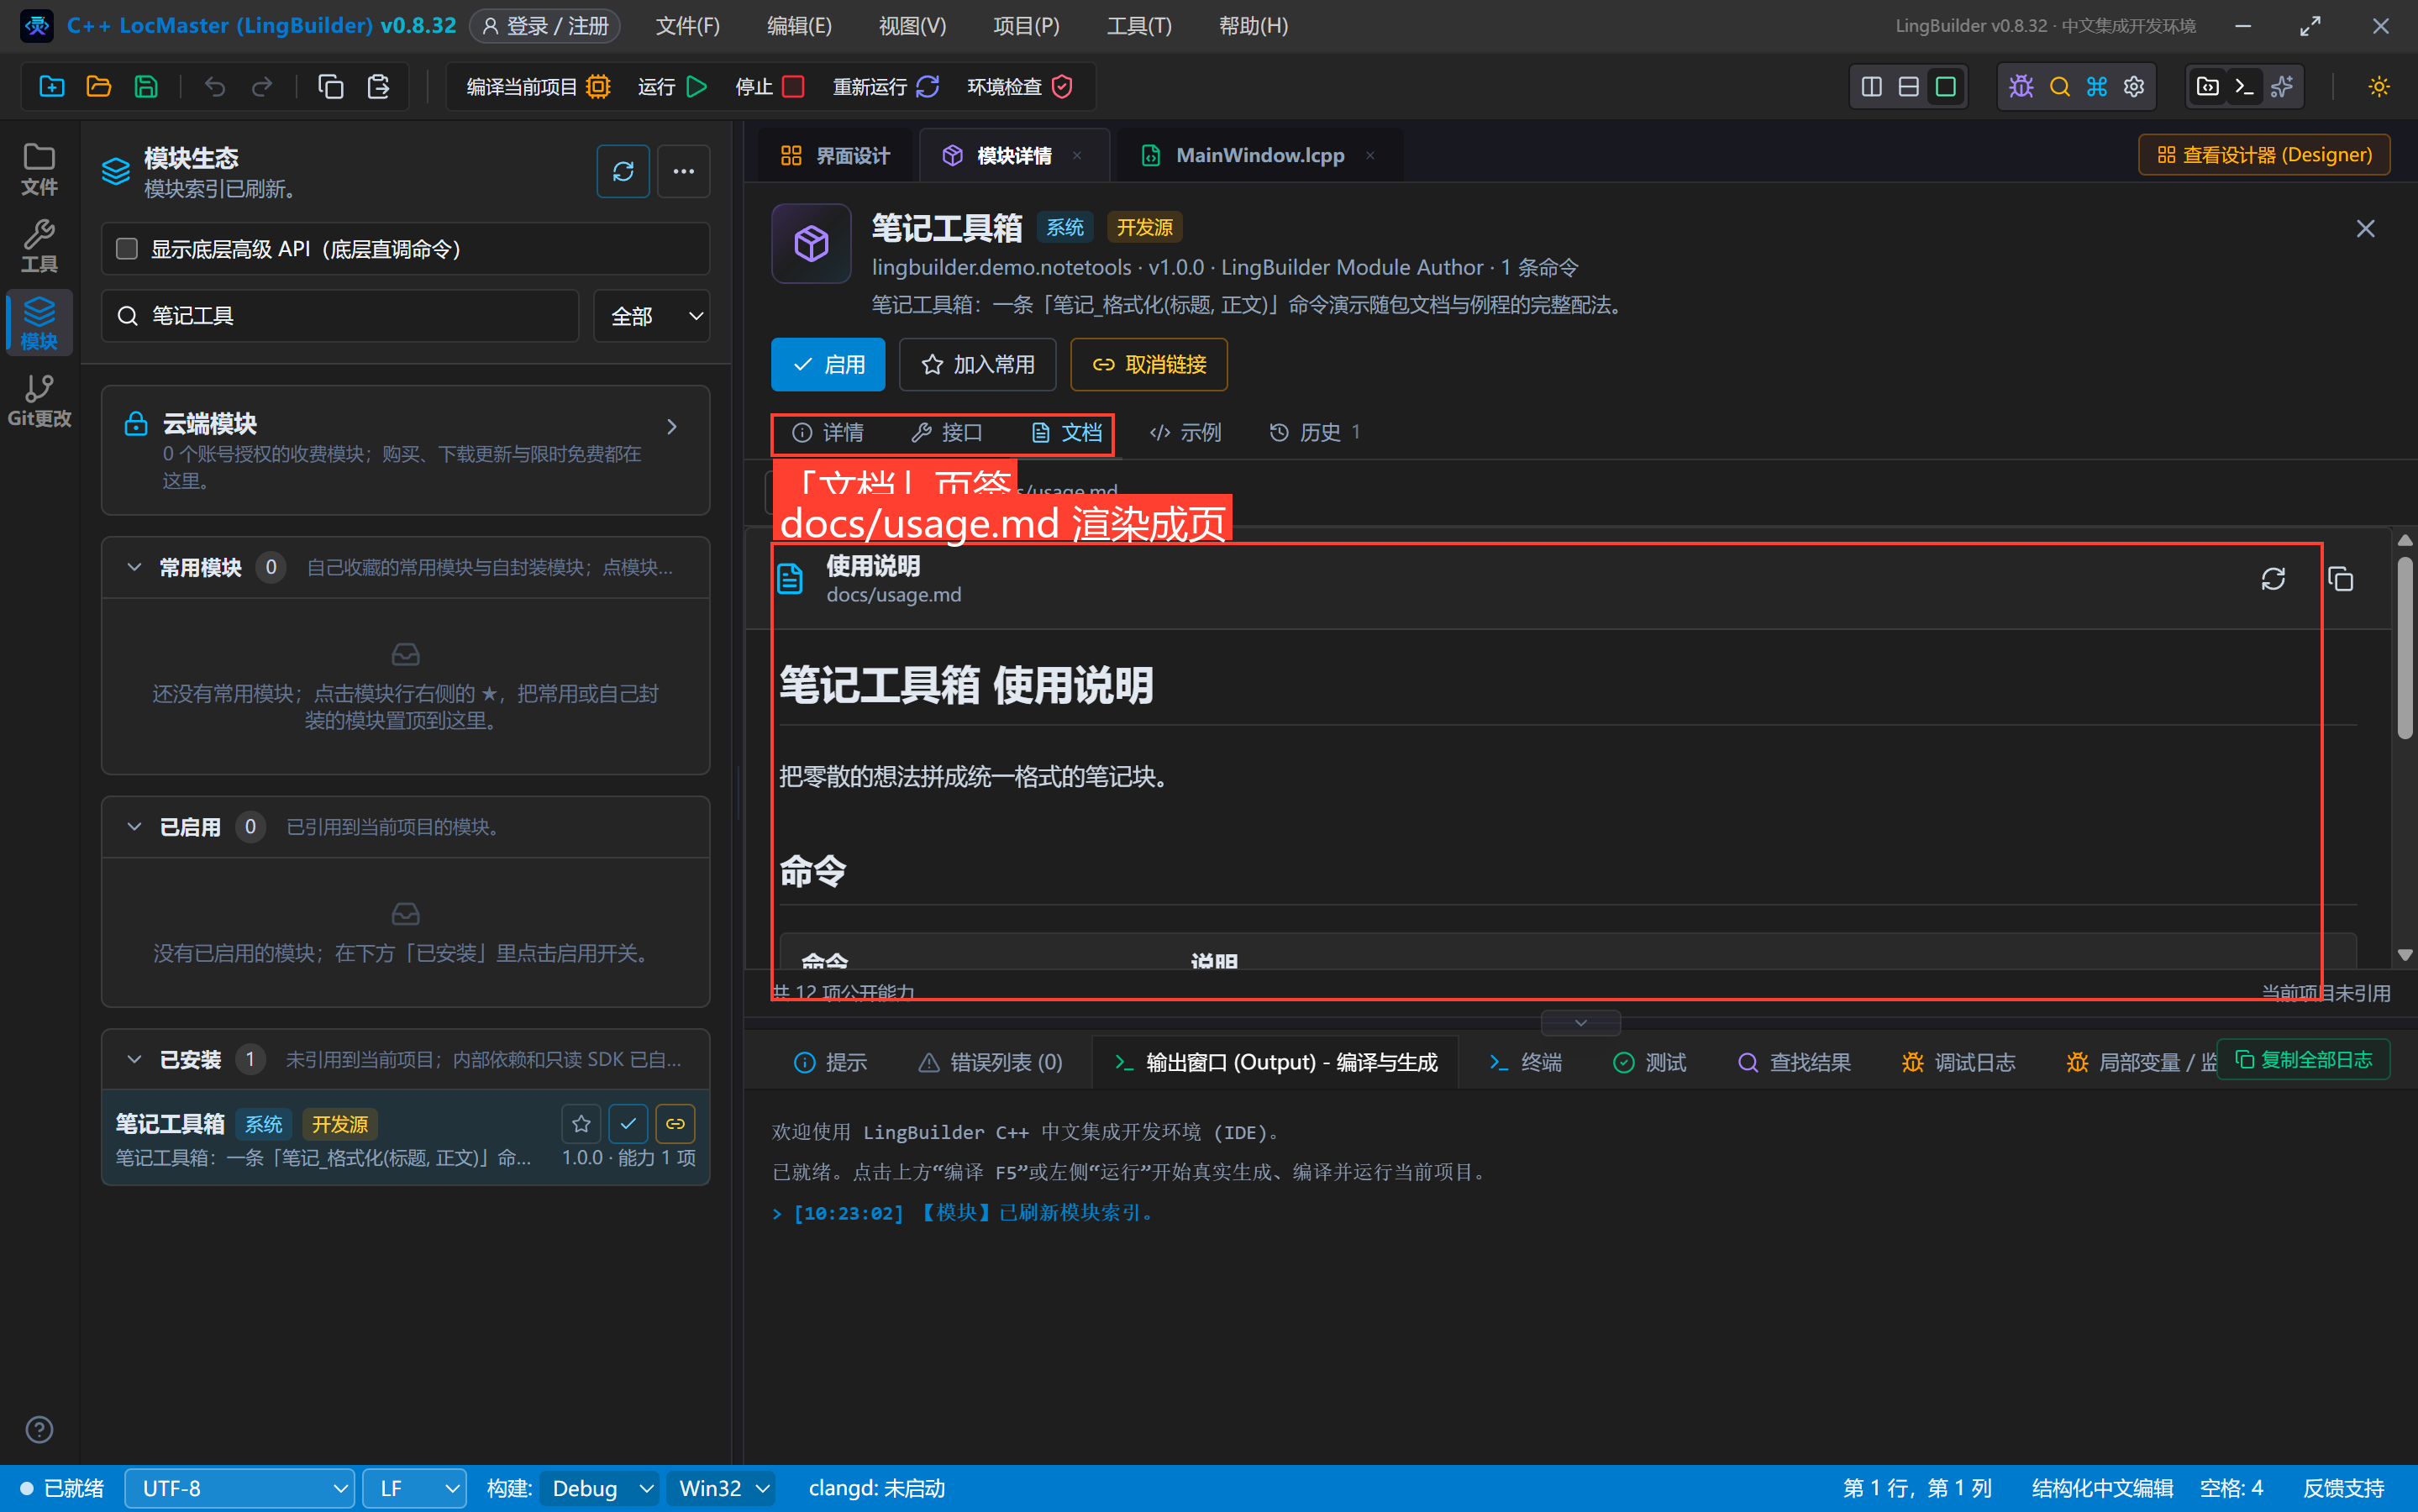Open the 工具(T) menu
This screenshot has height=1512, width=2418.
point(1139,26)
